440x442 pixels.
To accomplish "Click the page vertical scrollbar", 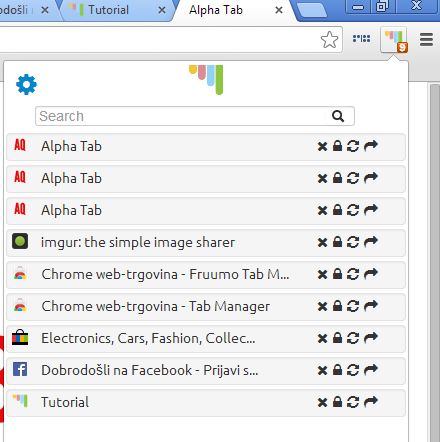I will click(435, 263).
